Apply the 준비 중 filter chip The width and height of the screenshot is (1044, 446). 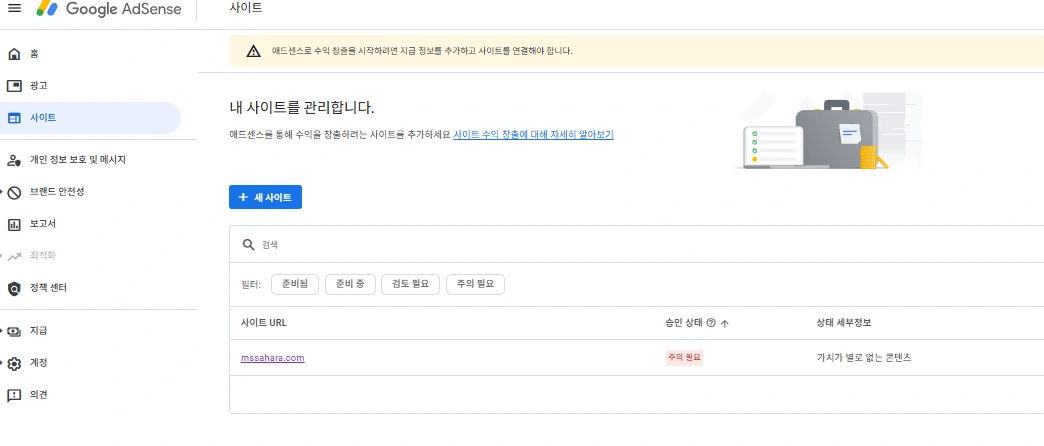(350, 284)
